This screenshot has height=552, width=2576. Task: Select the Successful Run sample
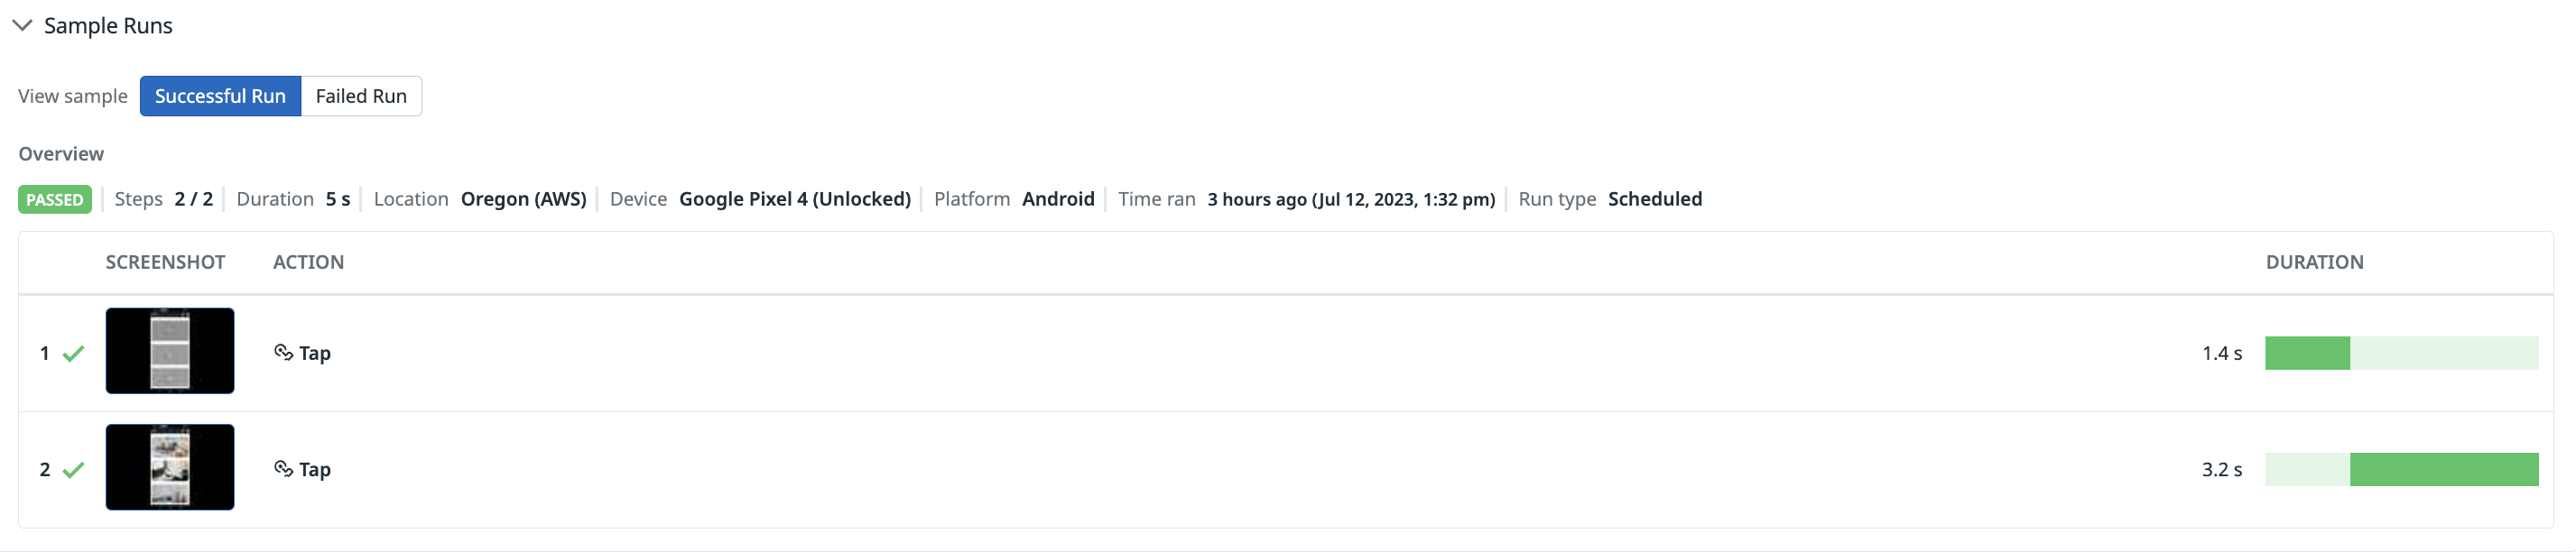(220, 96)
